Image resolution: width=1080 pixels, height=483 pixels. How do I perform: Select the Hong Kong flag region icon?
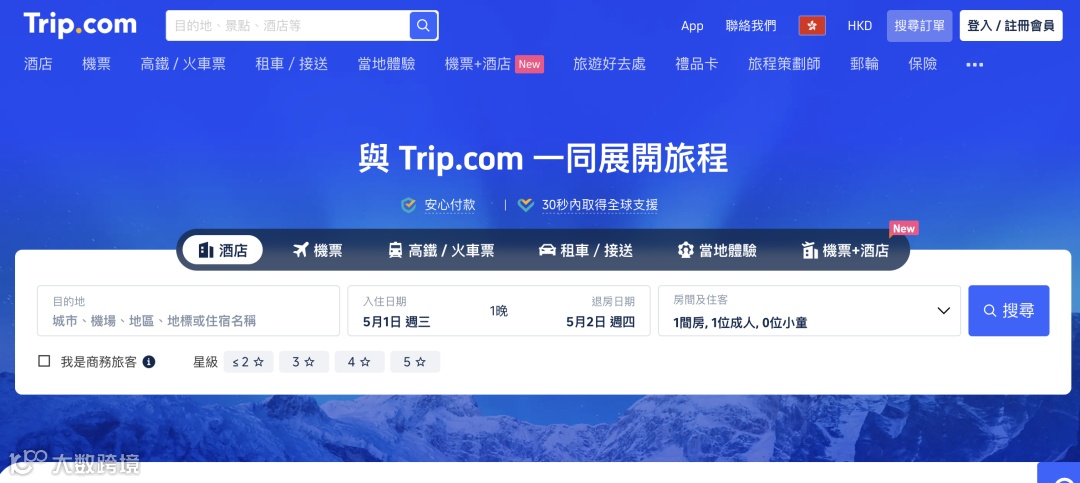(812, 26)
